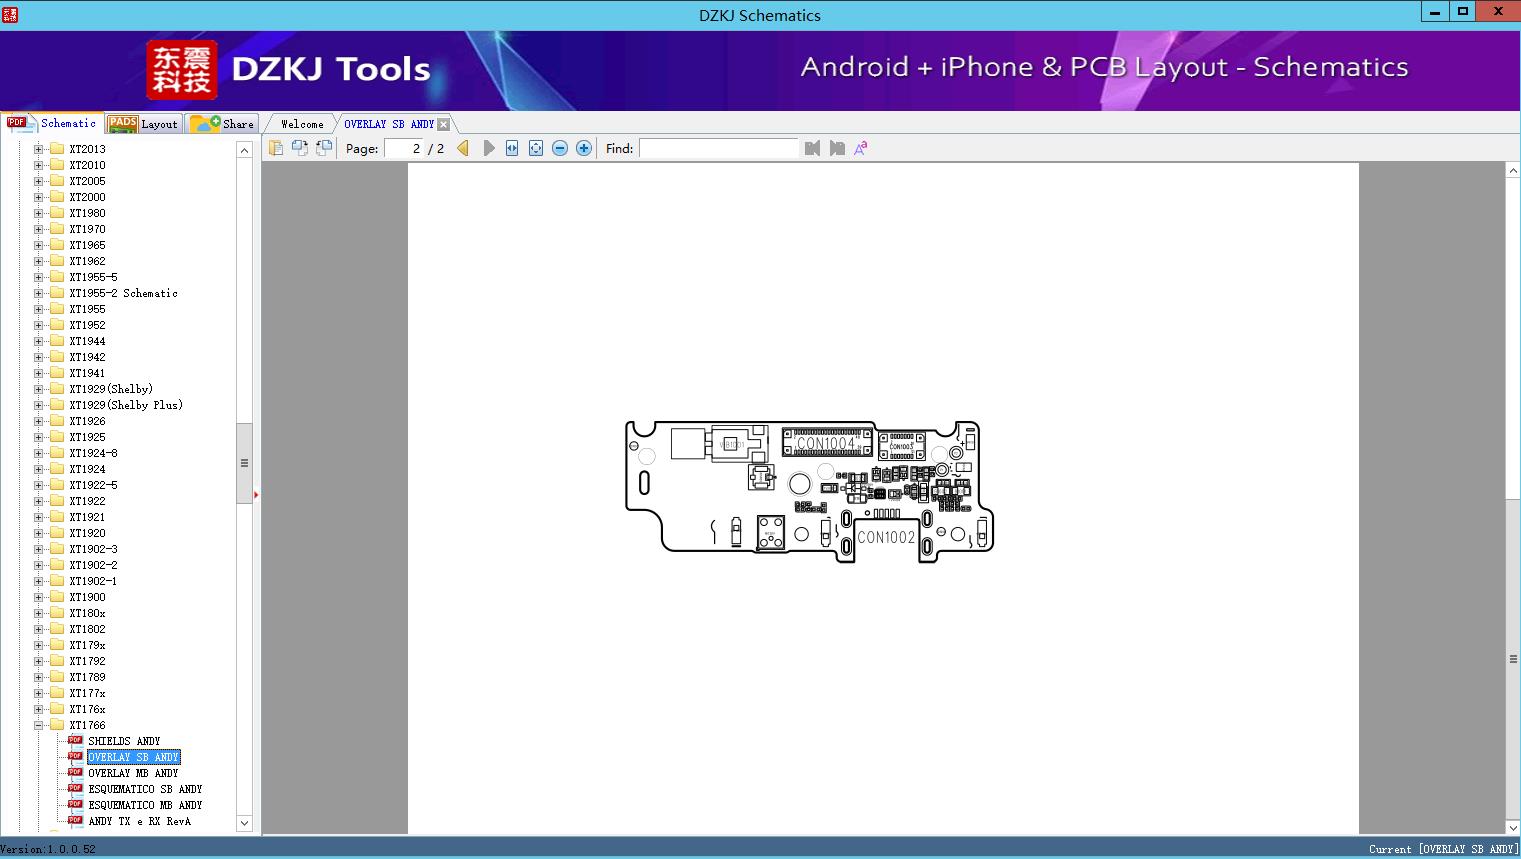Close the OVERLAY SB ANDY tab
Image resolution: width=1521 pixels, height=859 pixels.
pos(443,124)
